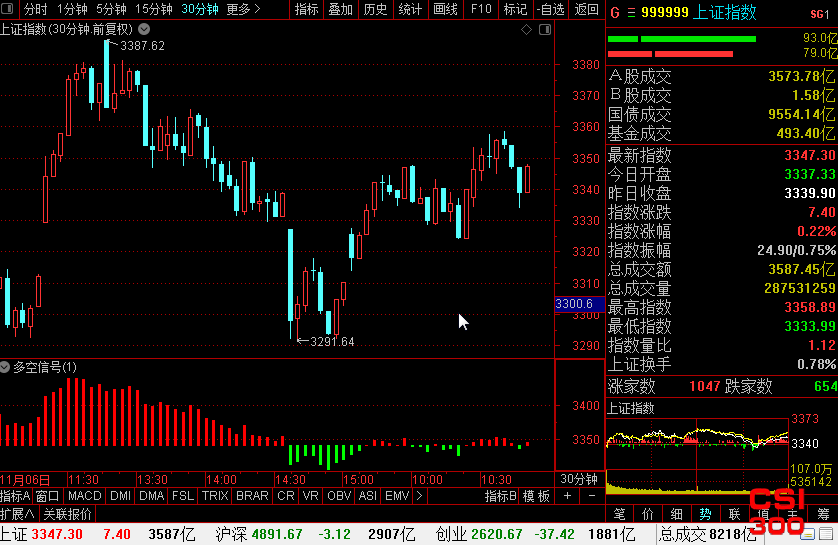Image resolution: width=838 pixels, height=545 pixels.
Task: Click the panel layout icon at top-left
Action: (x=7, y=9)
